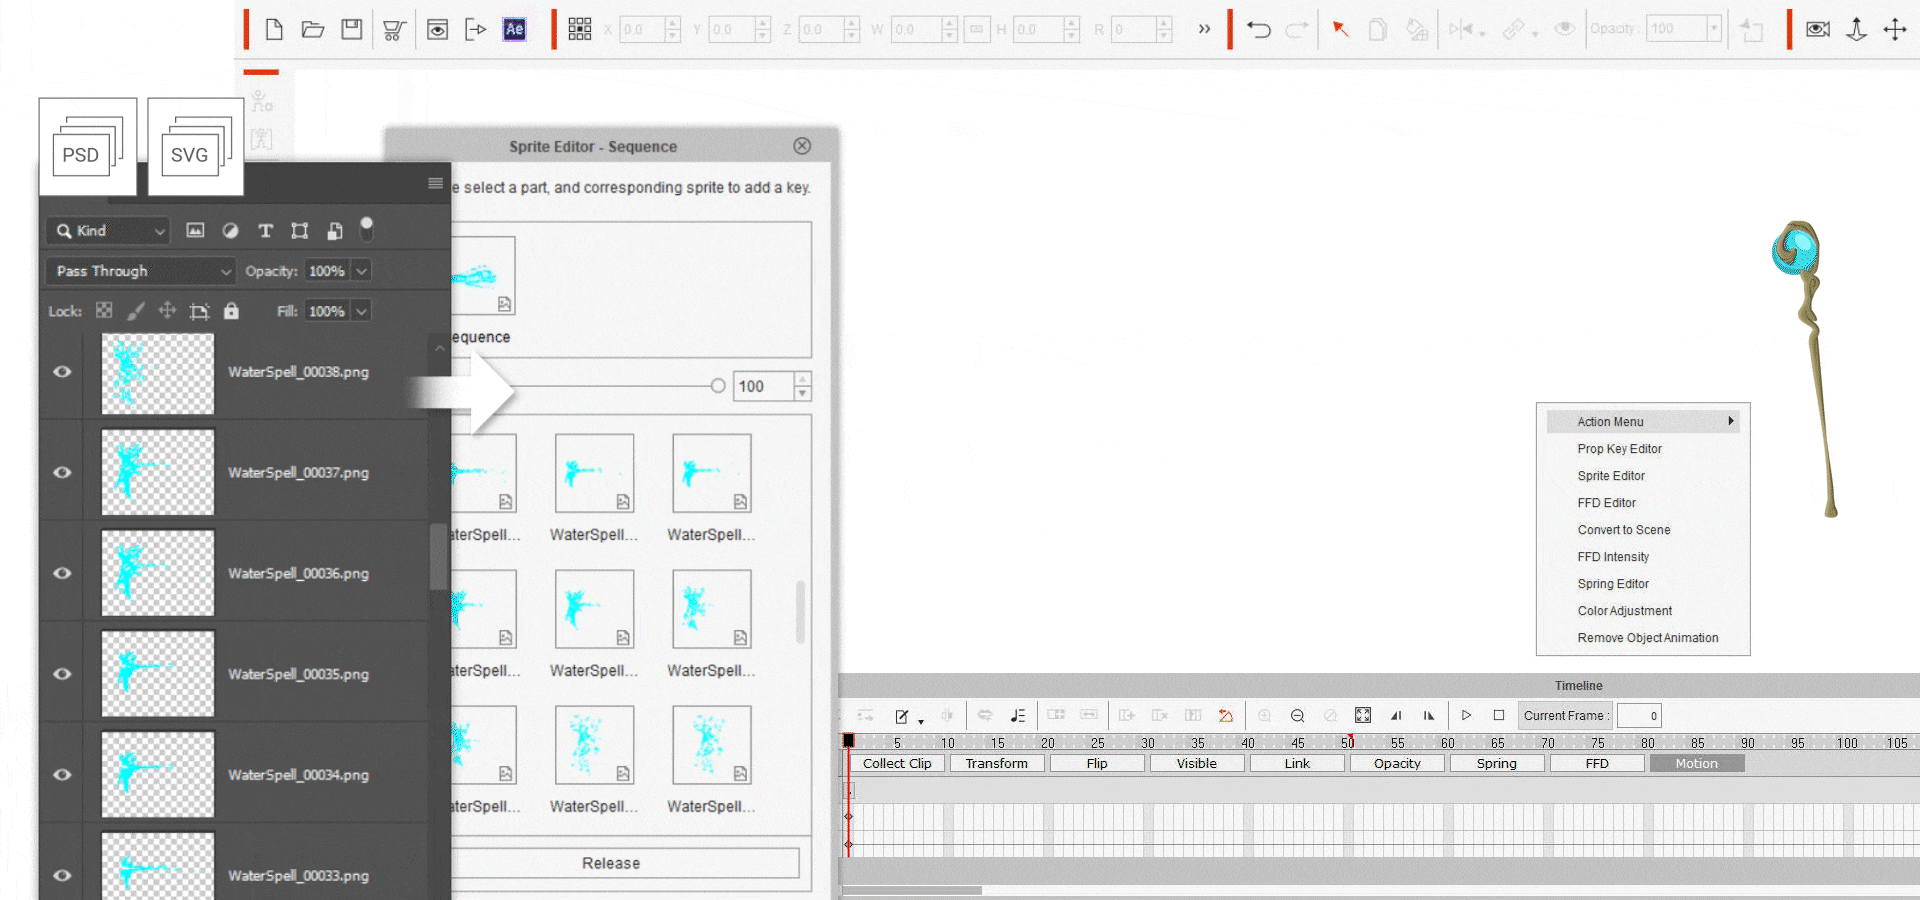Expand the Kind filter dropdown
The width and height of the screenshot is (1920, 900).
108,231
